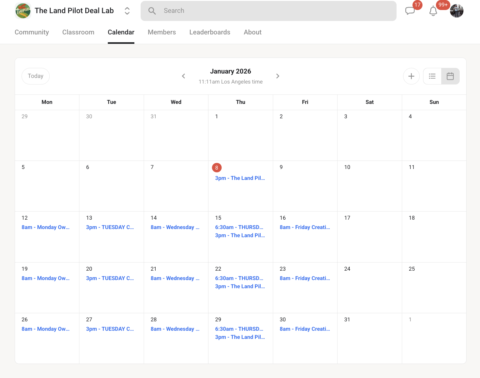Focus the Search input field

click(268, 11)
